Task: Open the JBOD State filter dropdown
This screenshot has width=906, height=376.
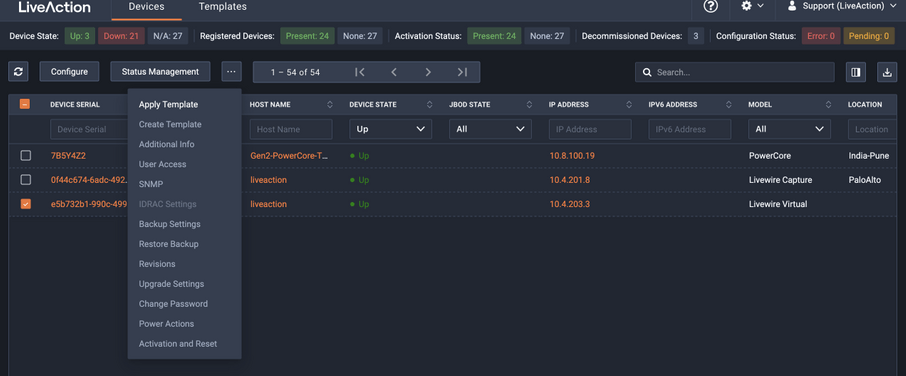Action: [491, 129]
